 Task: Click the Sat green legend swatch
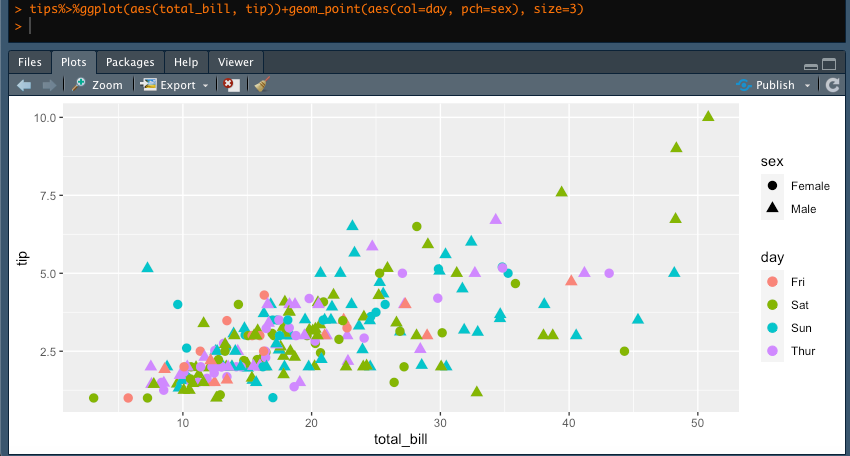pos(772,305)
